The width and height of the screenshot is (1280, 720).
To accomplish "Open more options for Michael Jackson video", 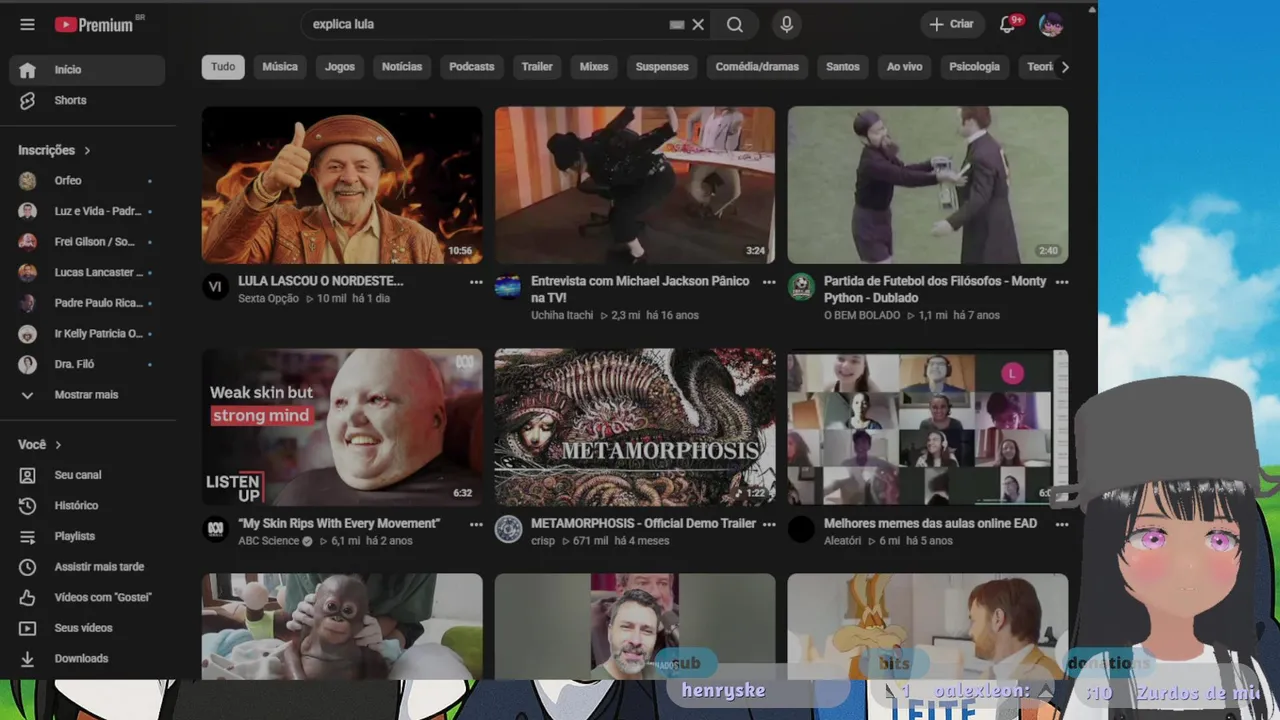I will pyautogui.click(x=769, y=282).
